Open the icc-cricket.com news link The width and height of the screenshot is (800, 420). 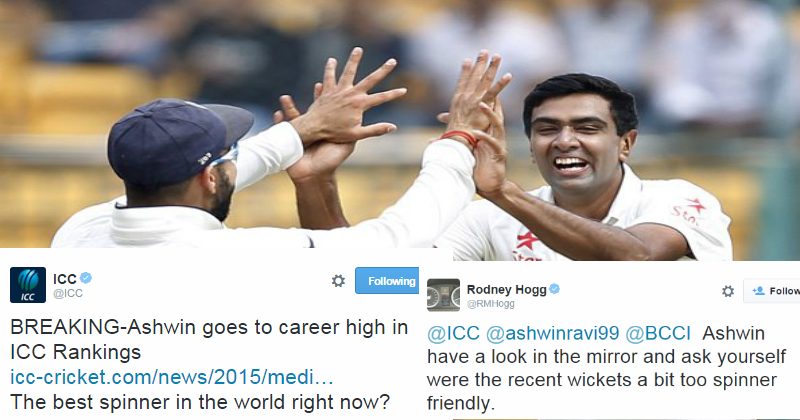click(172, 377)
